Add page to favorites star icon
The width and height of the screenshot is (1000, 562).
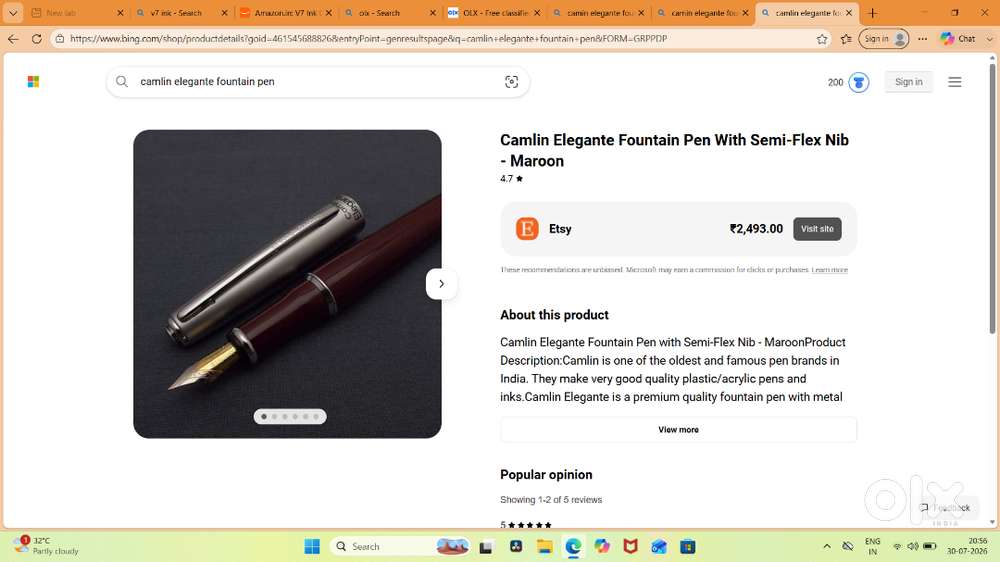pos(821,39)
